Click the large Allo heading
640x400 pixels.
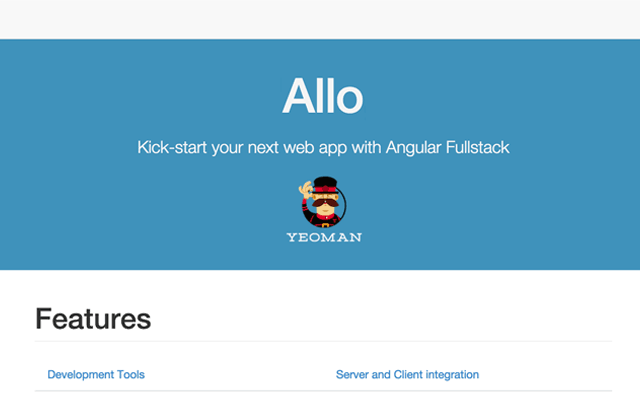tap(322, 96)
